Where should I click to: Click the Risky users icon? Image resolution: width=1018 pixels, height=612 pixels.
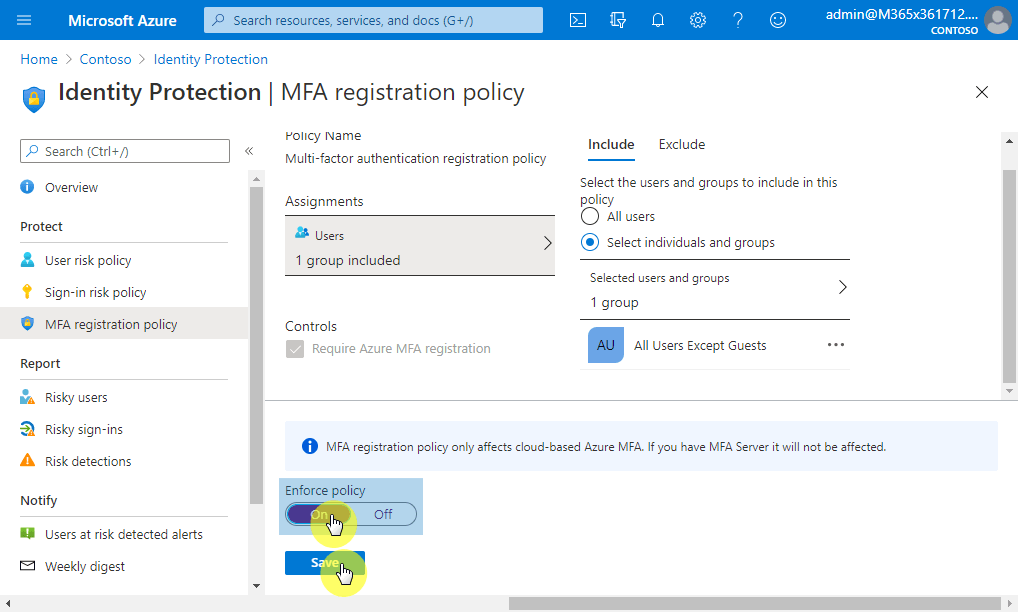click(27, 397)
